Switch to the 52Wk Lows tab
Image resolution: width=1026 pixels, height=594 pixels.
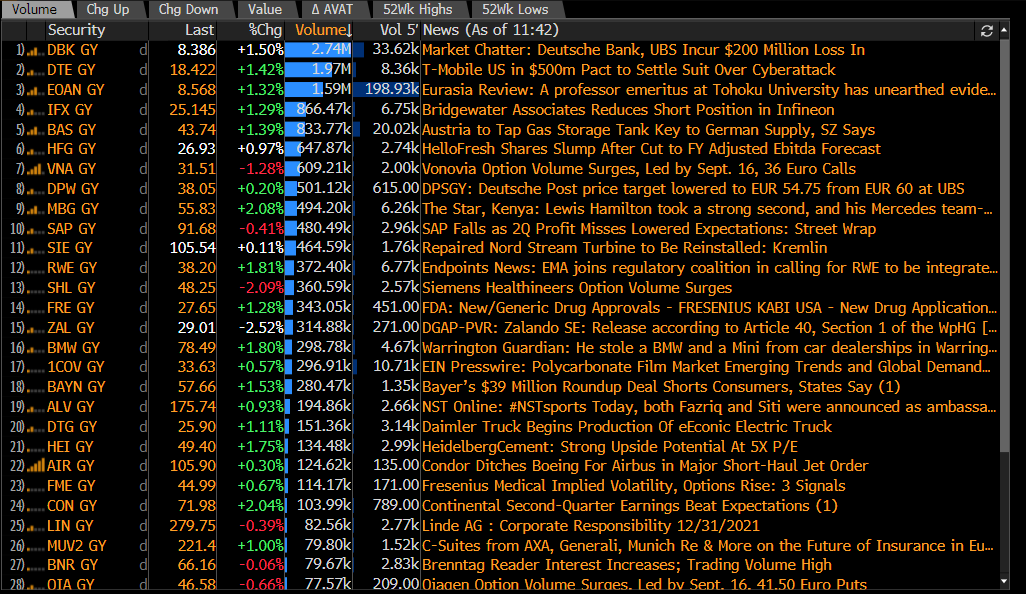click(515, 9)
